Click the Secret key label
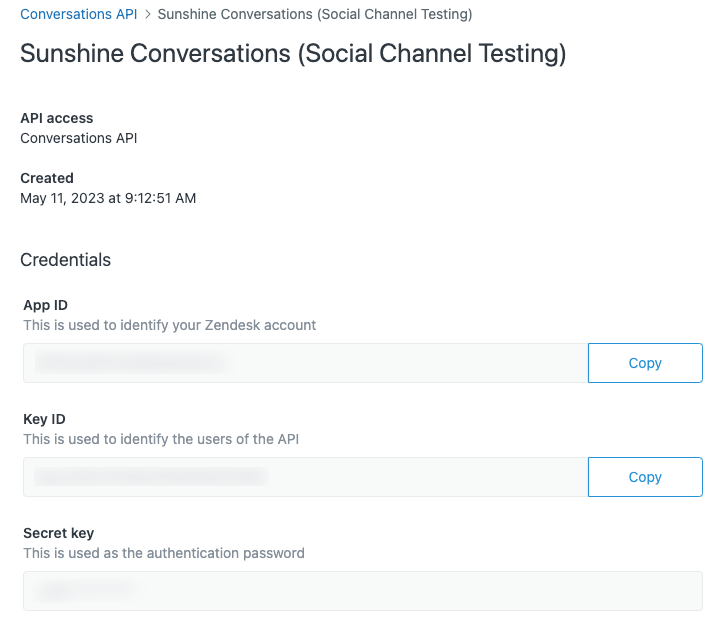This screenshot has width=718, height=632. pos(59,533)
